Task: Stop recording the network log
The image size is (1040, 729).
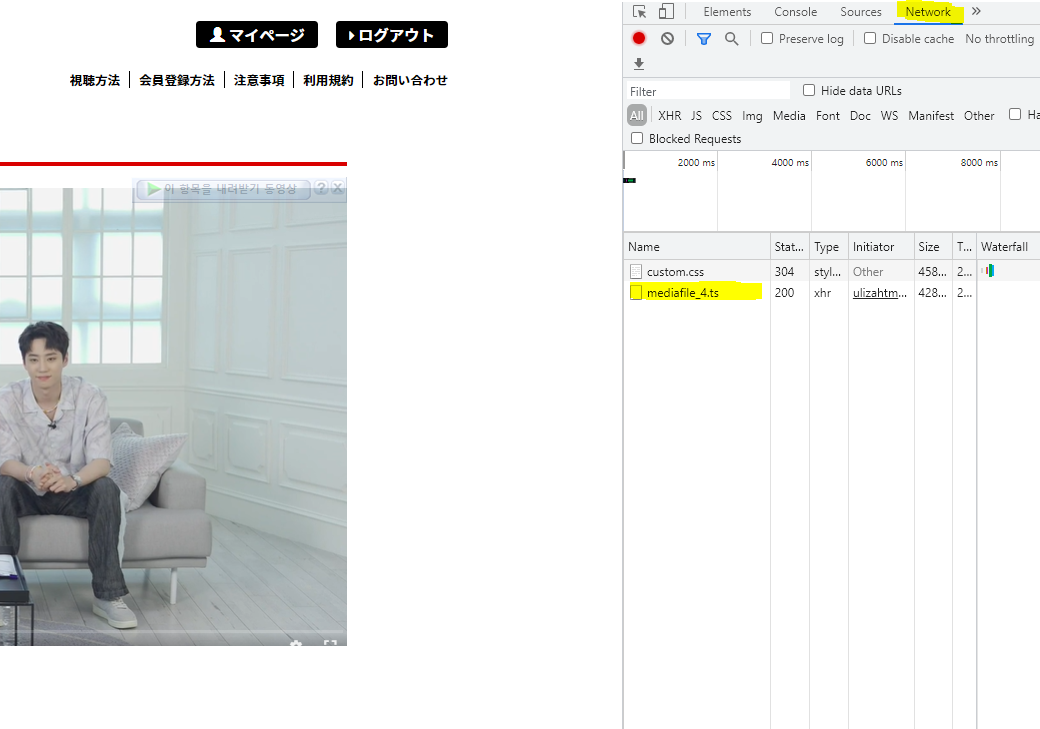Action: 639,38
